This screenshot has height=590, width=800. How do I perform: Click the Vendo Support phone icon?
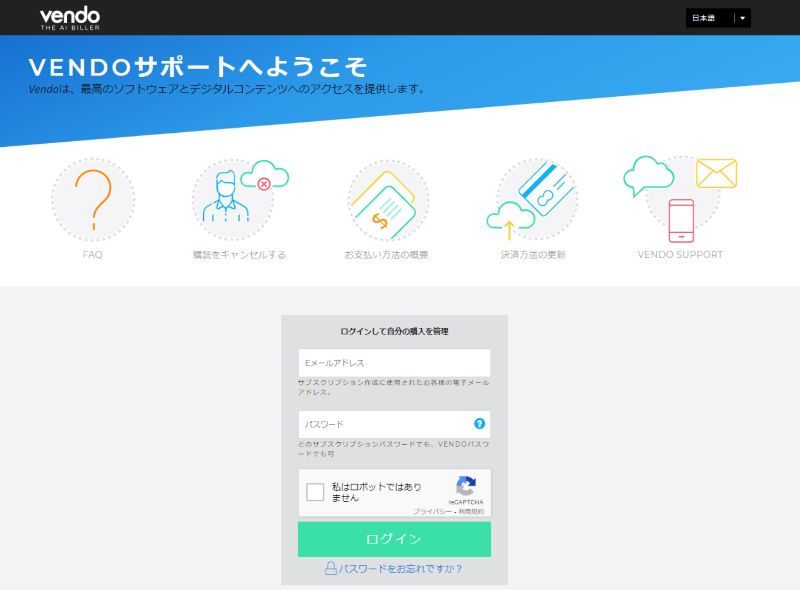[681, 221]
